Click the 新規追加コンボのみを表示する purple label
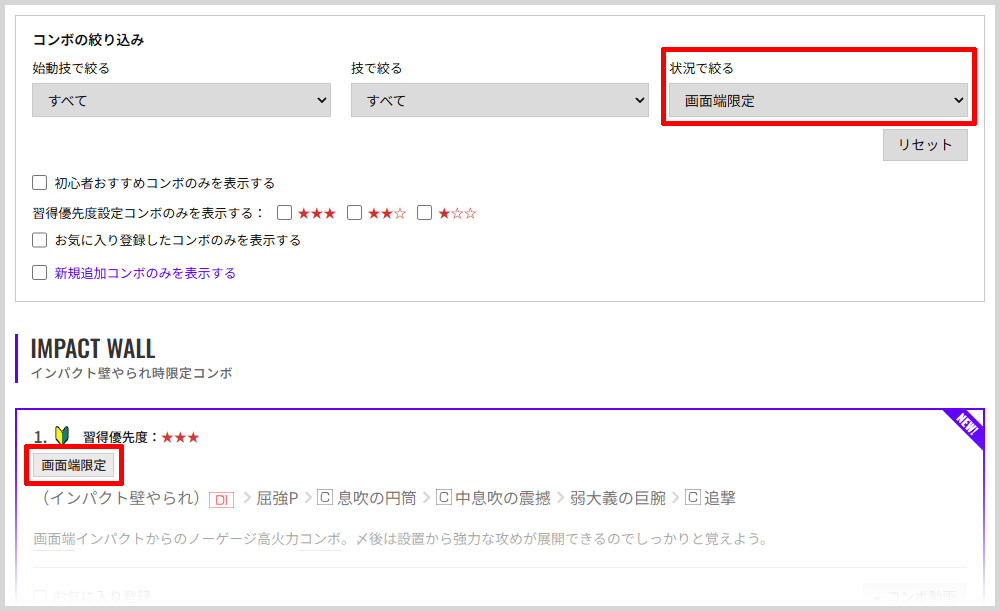 (145, 273)
